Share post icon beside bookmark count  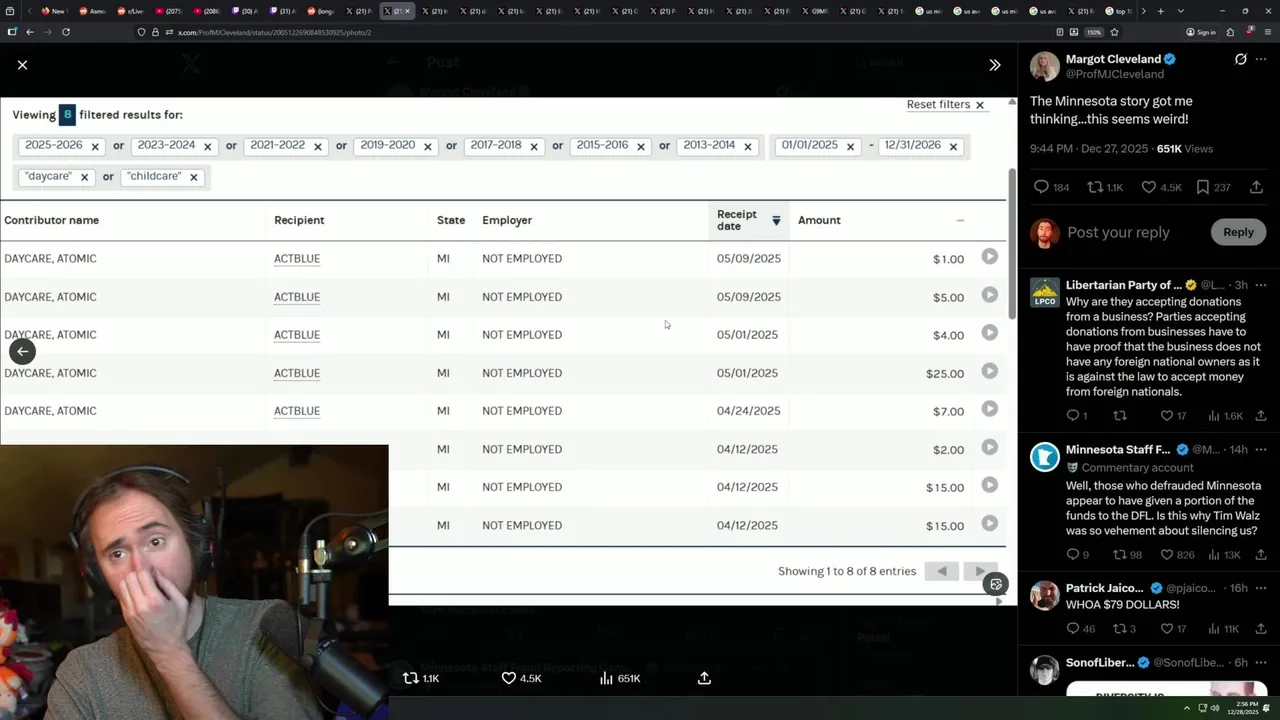pos(1256,187)
